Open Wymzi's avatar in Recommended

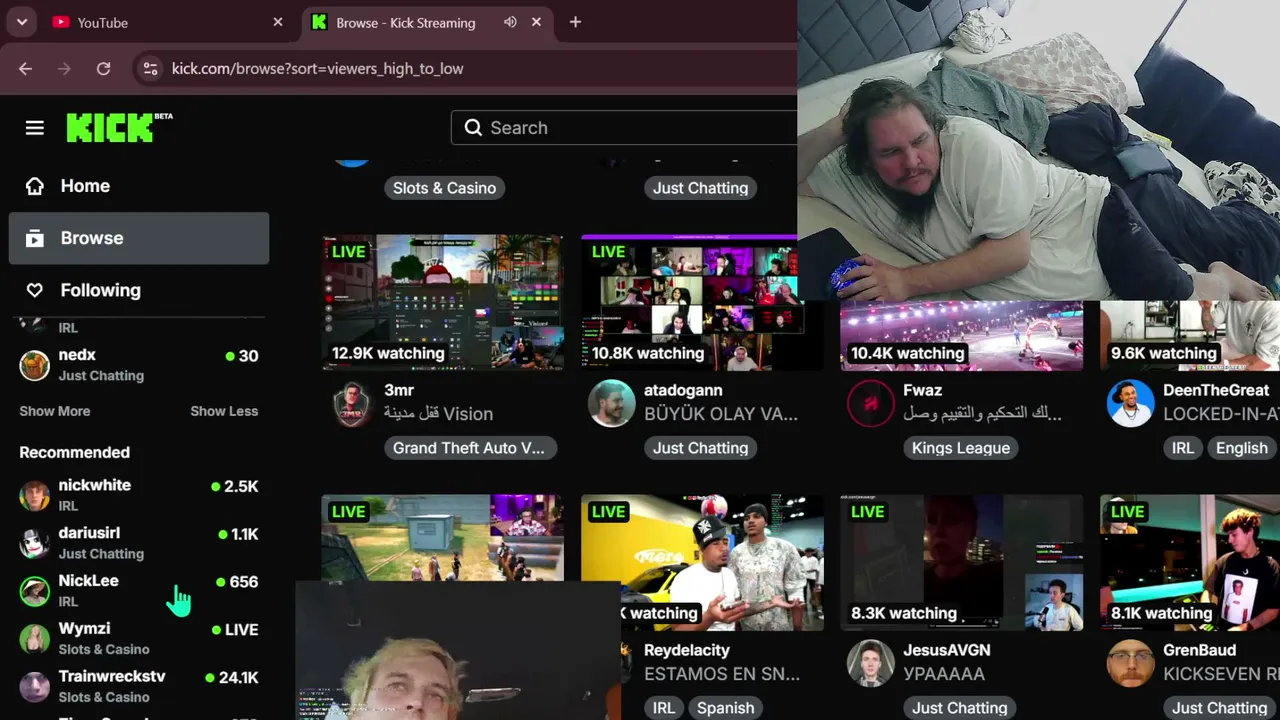[35, 639]
